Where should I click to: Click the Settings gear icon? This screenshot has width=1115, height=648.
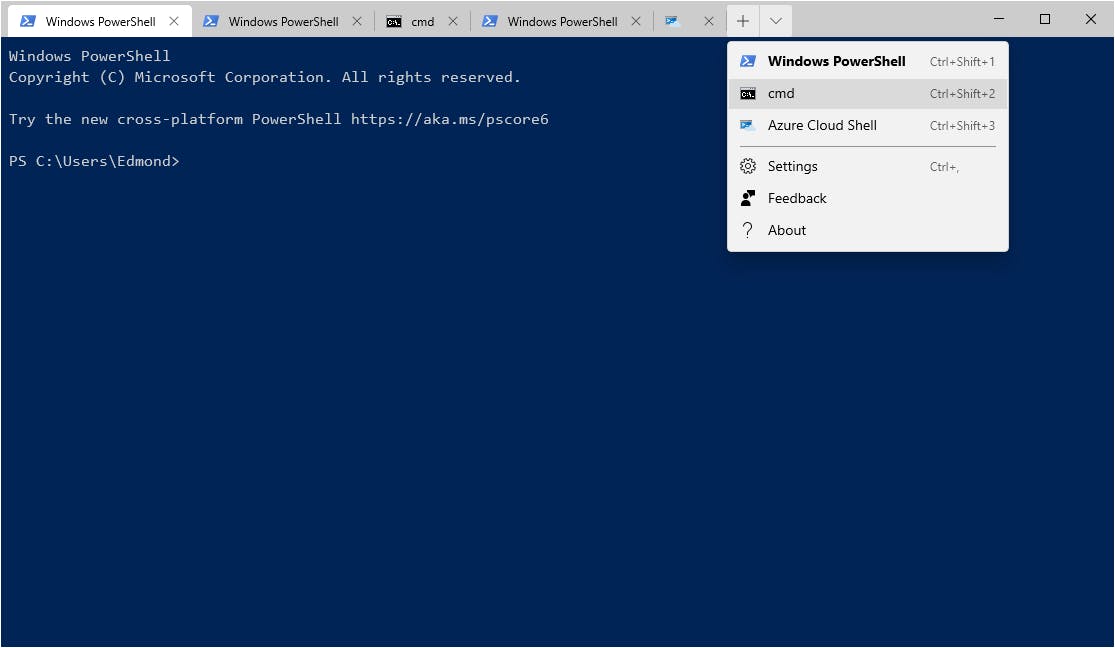(747, 166)
